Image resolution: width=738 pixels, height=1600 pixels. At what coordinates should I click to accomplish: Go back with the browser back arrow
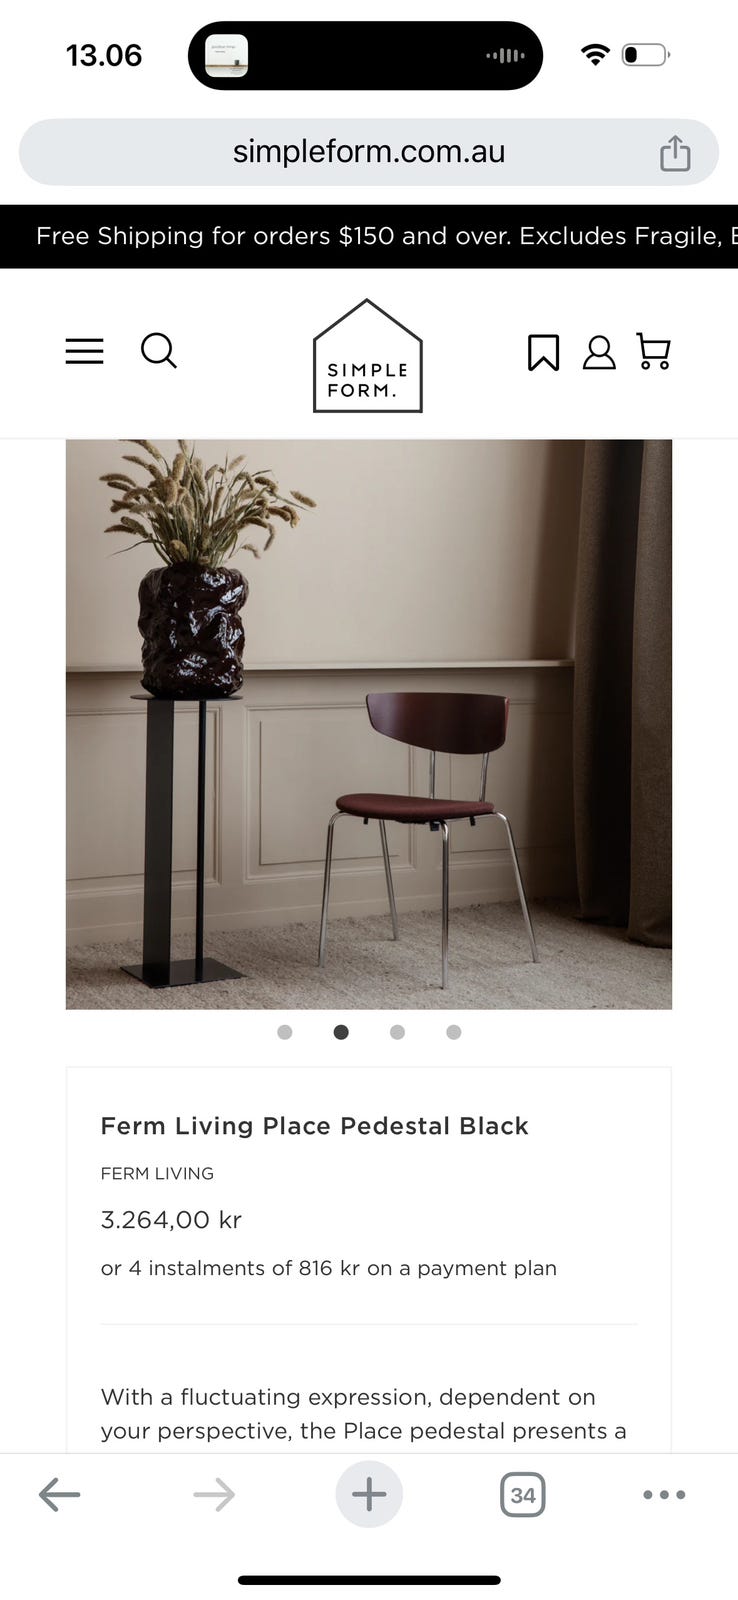tap(59, 1495)
